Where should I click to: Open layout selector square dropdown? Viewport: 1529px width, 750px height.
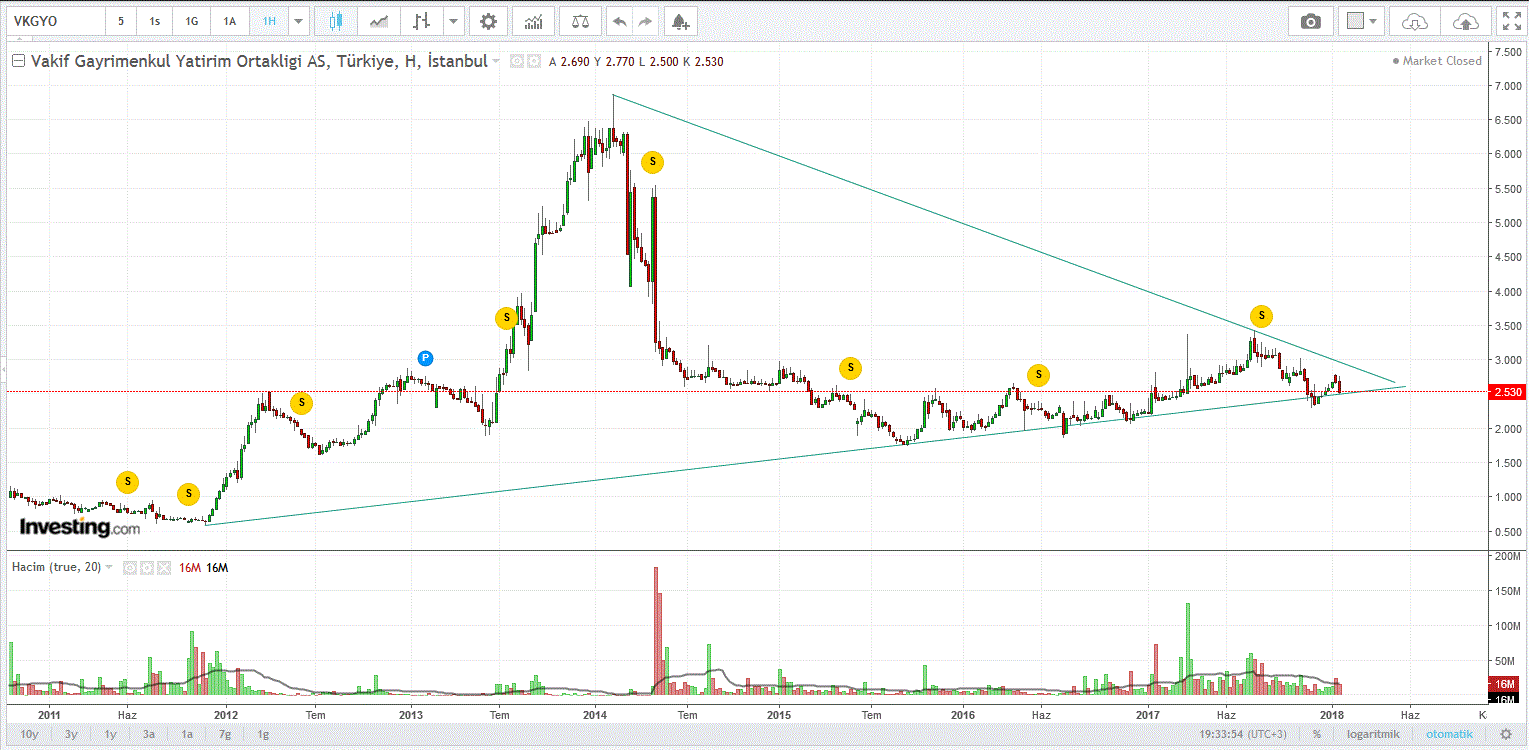point(1362,21)
